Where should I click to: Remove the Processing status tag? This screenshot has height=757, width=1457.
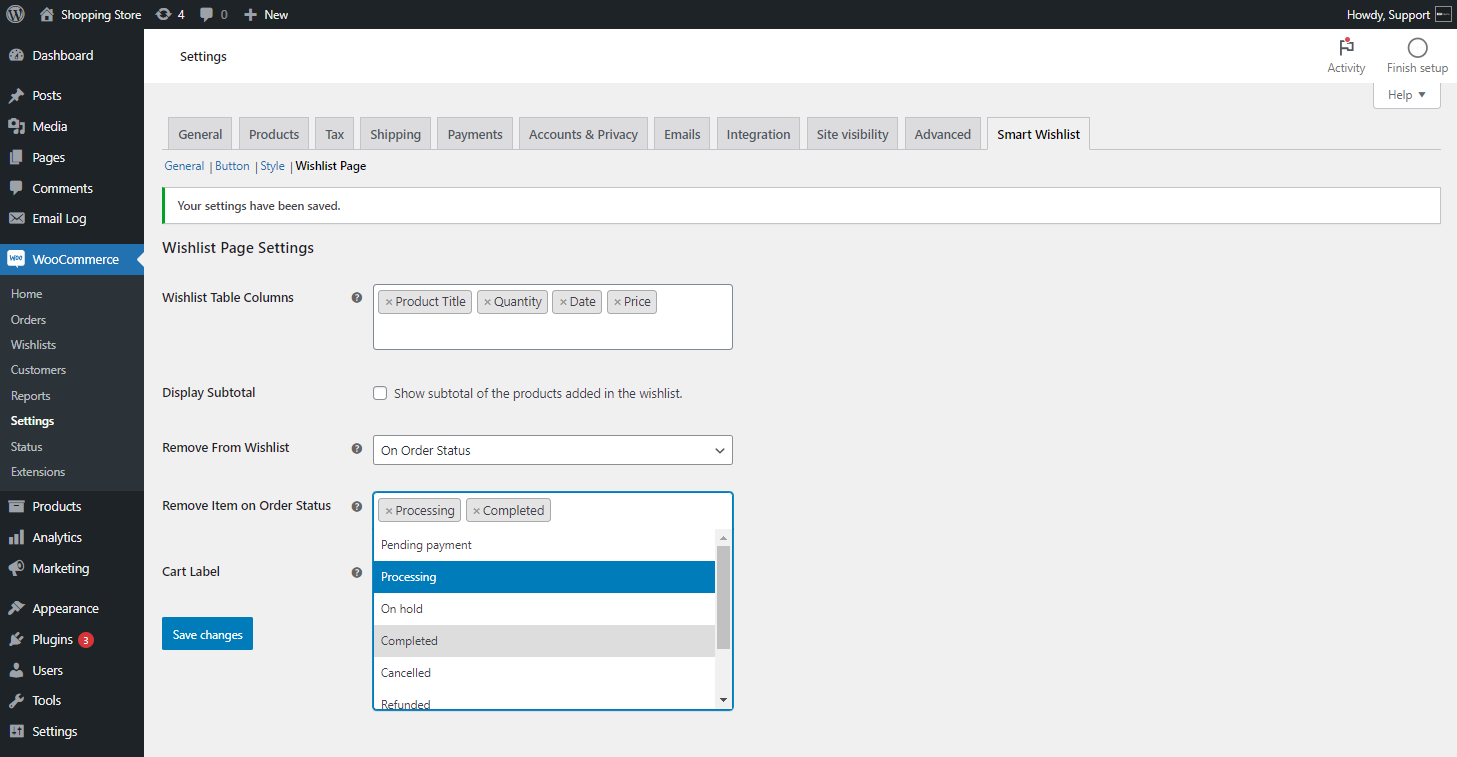point(389,511)
